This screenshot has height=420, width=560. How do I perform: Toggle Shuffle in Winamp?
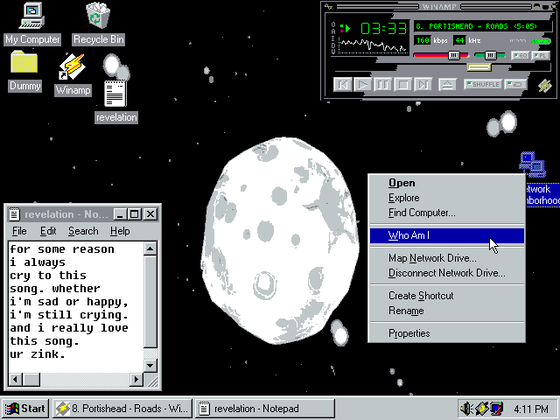coord(483,85)
